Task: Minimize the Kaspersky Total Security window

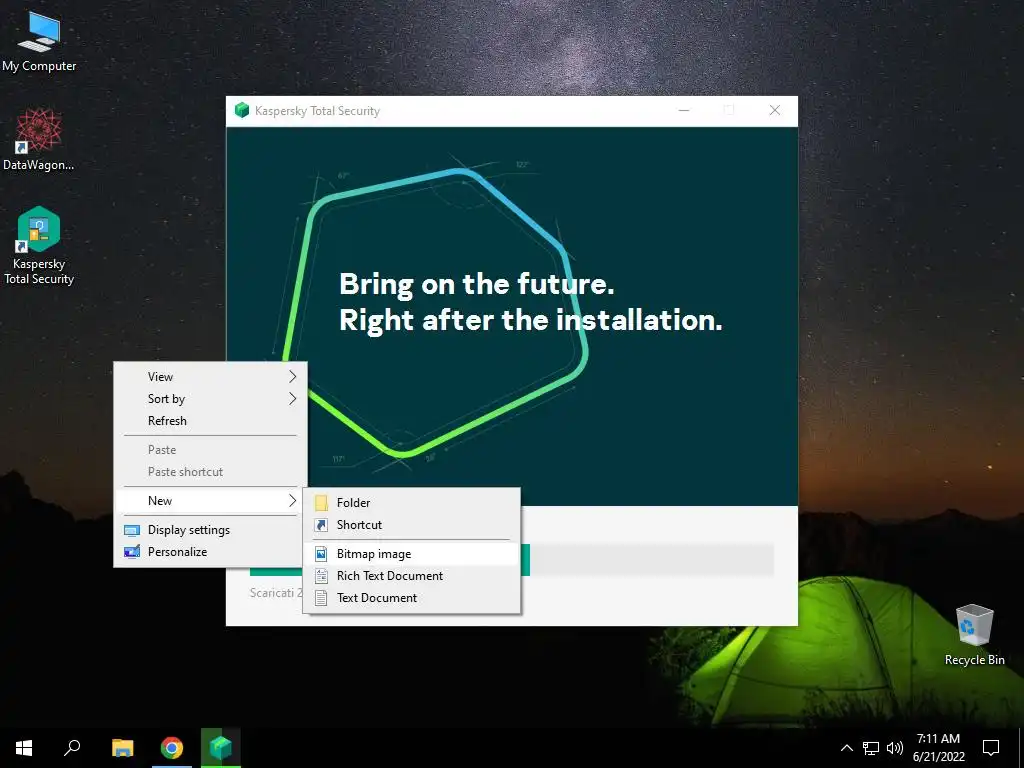Action: [684, 110]
